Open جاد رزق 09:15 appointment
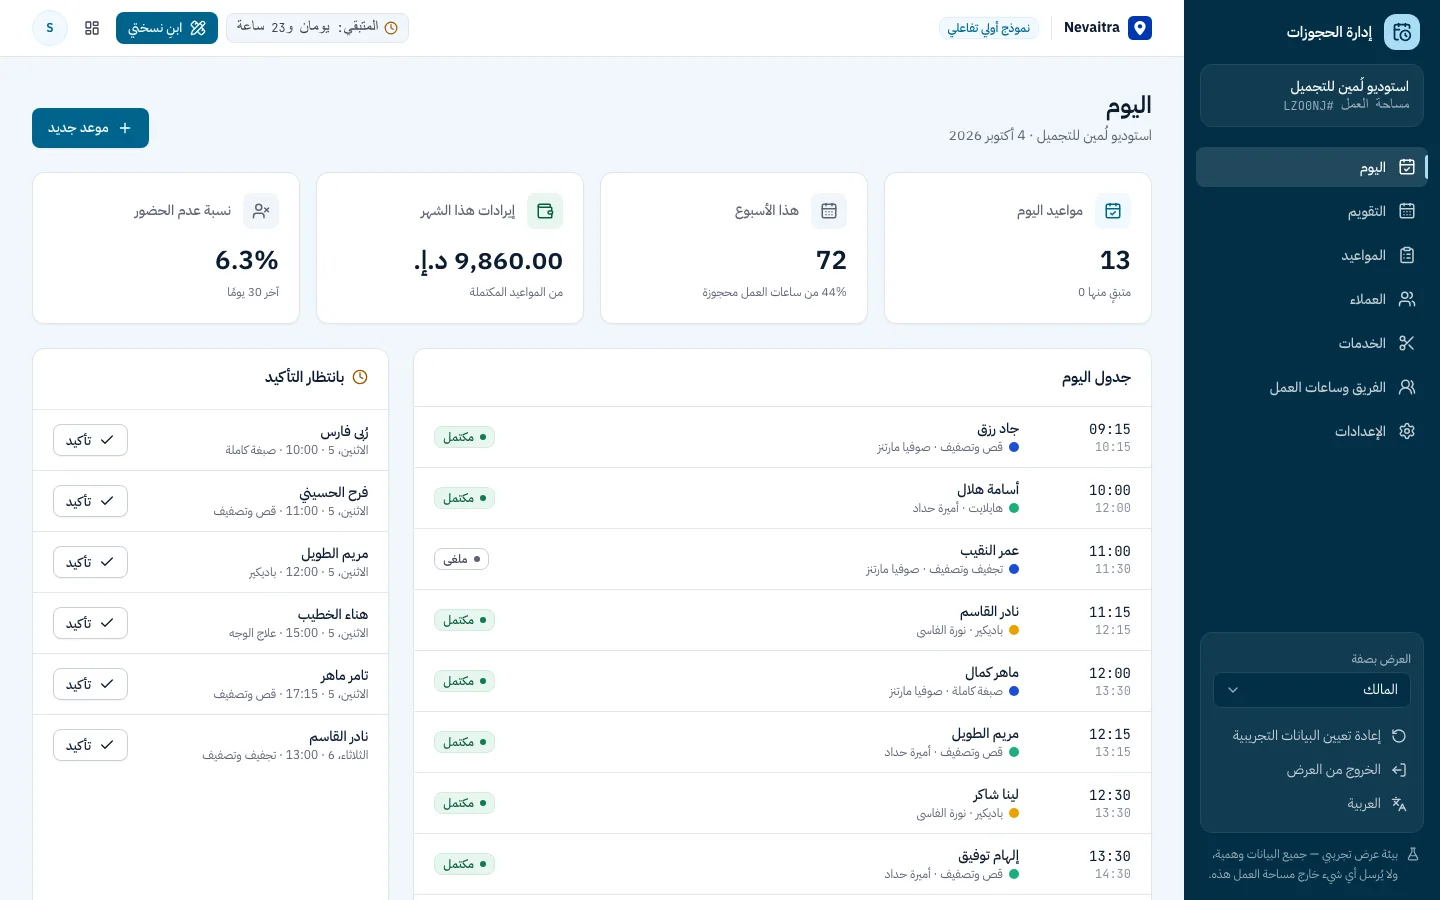 click(x=782, y=437)
